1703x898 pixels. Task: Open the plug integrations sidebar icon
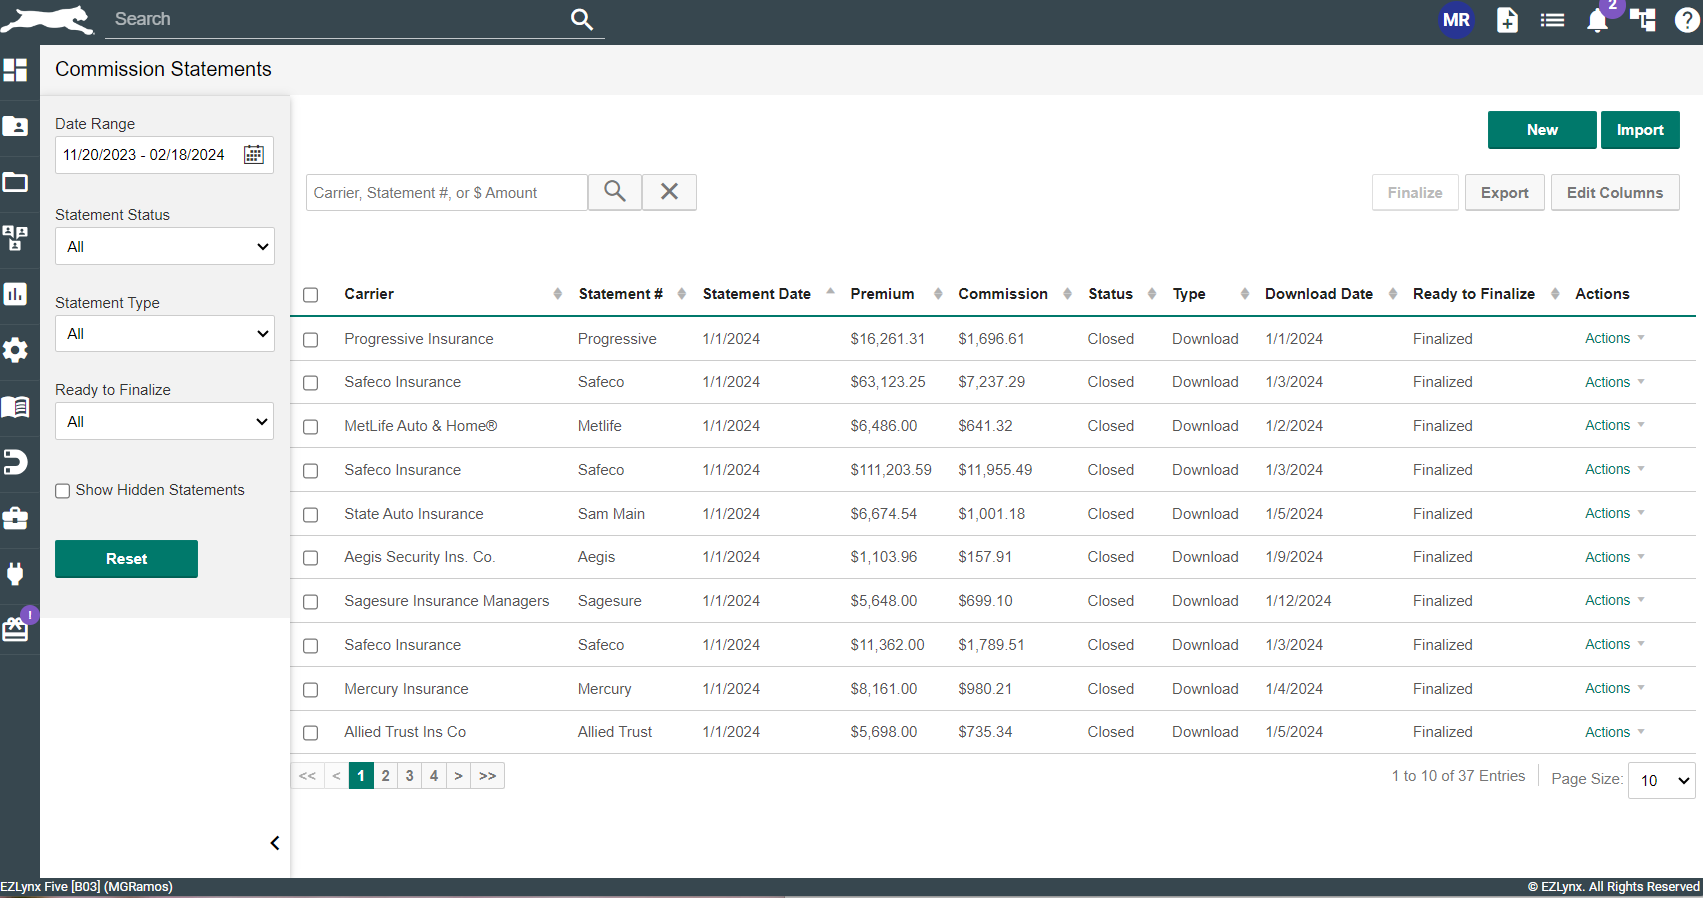pyautogui.click(x=15, y=574)
